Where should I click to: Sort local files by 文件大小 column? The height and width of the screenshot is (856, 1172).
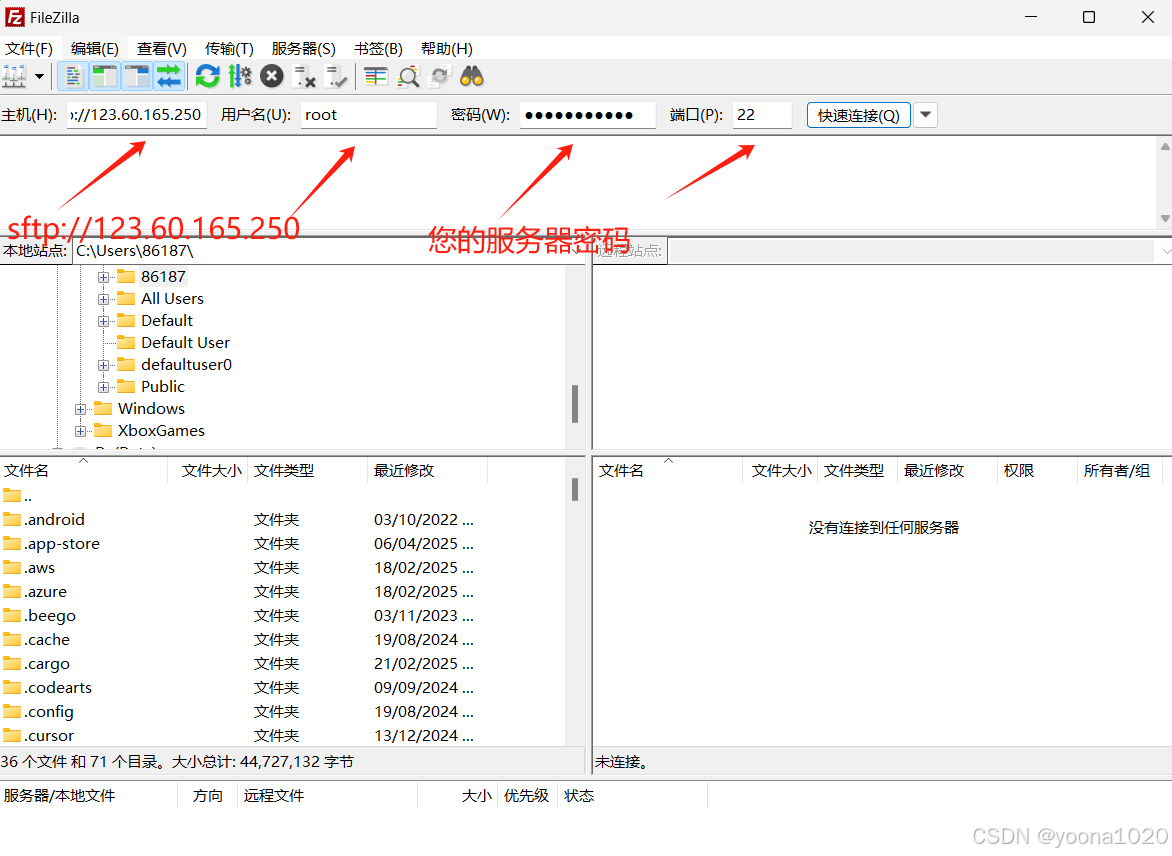pyautogui.click(x=208, y=470)
